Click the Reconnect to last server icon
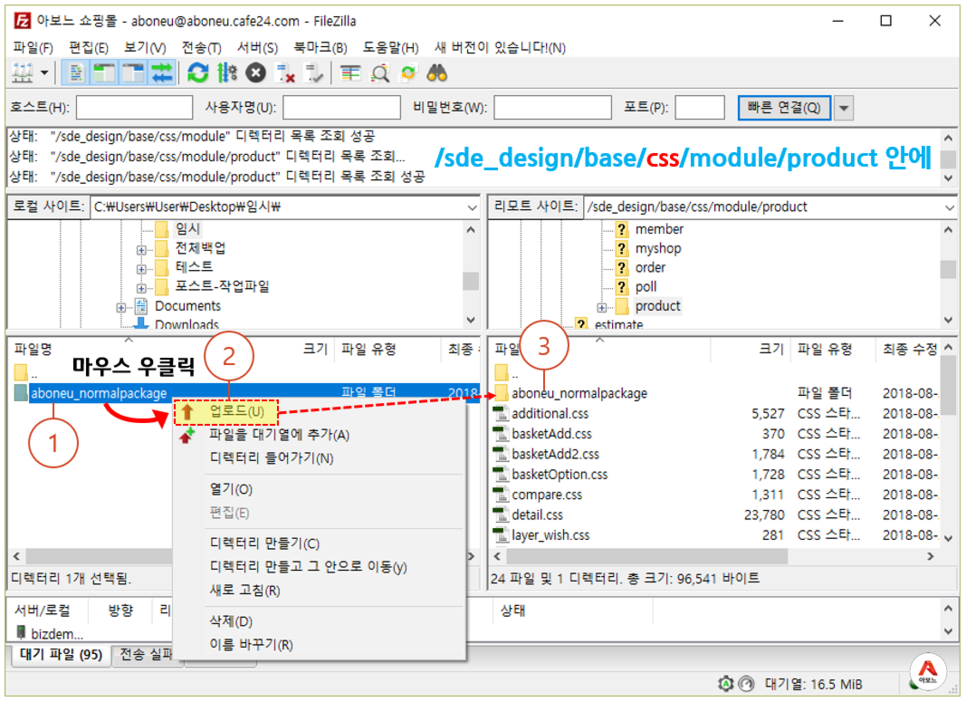This screenshot has height=702, width=966. 314,73
